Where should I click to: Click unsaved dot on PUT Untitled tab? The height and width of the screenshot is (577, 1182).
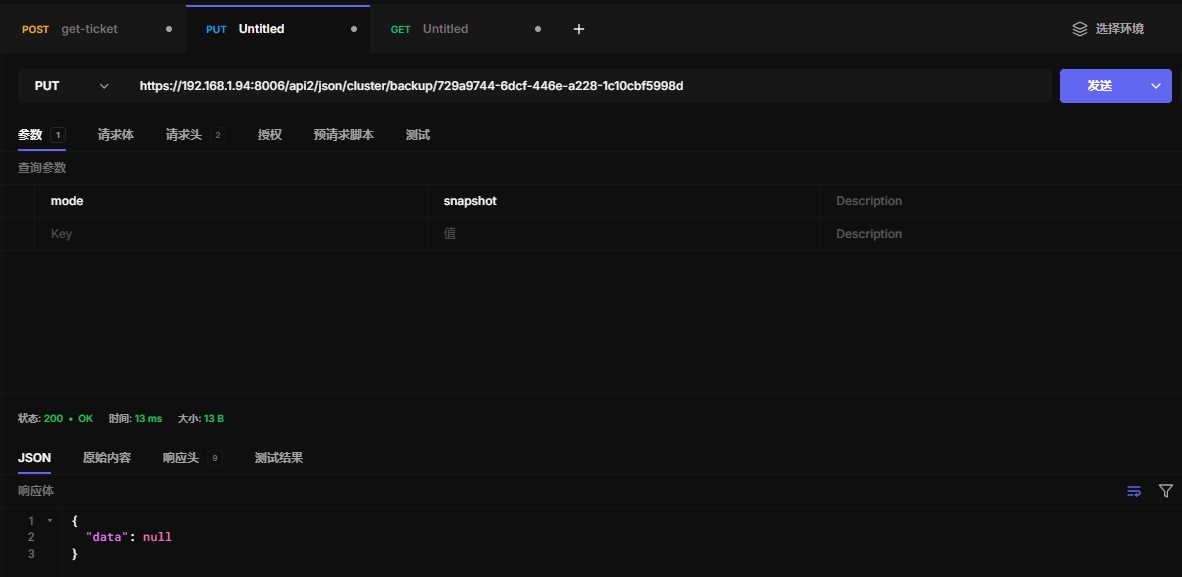[354, 29]
